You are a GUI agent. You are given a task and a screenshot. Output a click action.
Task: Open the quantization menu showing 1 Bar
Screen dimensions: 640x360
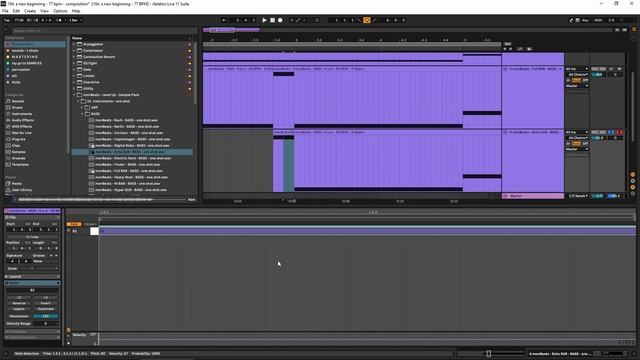tap(75, 20)
